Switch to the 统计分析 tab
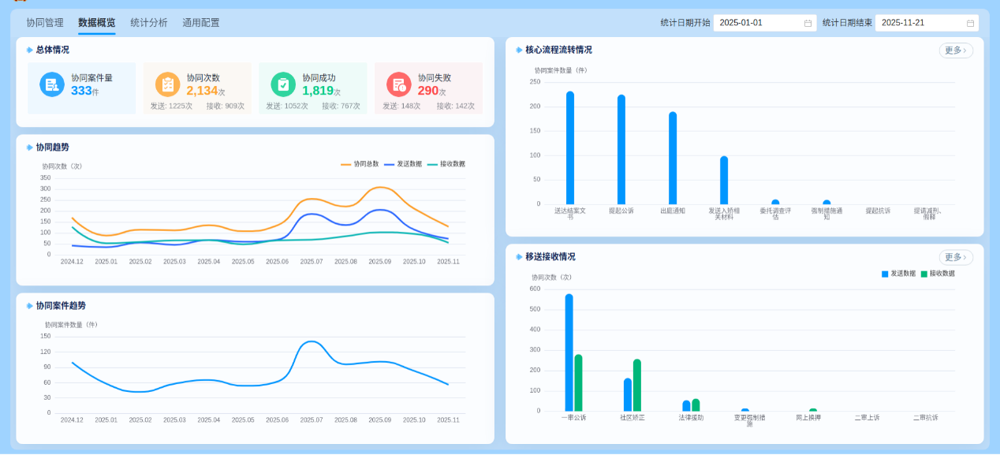The image size is (1000, 455). pyautogui.click(x=148, y=22)
